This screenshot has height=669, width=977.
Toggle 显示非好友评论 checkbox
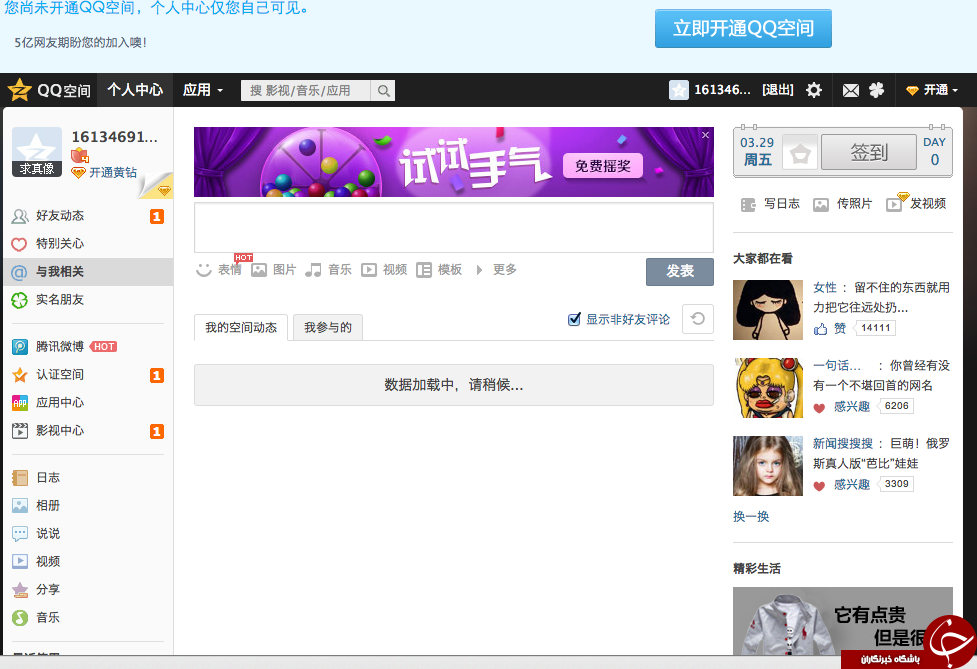point(574,320)
